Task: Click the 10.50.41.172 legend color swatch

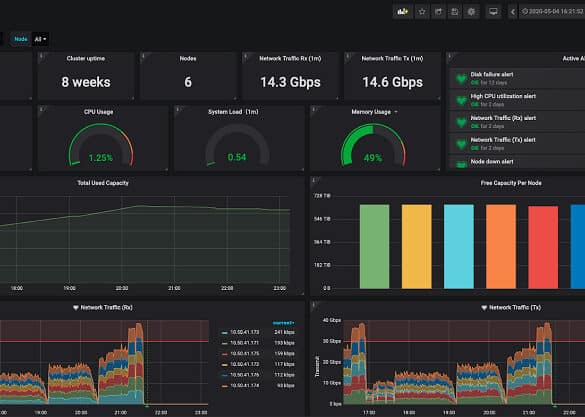Action: tap(224, 365)
